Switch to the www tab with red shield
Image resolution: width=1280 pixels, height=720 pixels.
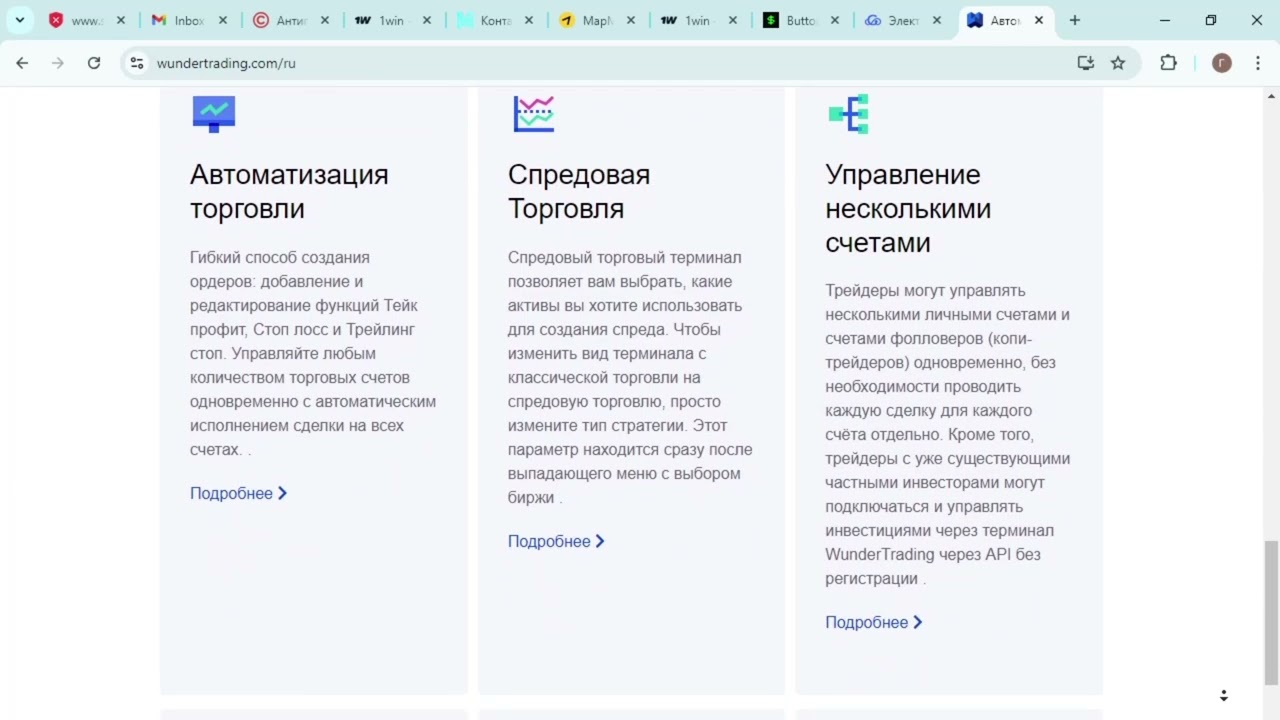tap(86, 20)
